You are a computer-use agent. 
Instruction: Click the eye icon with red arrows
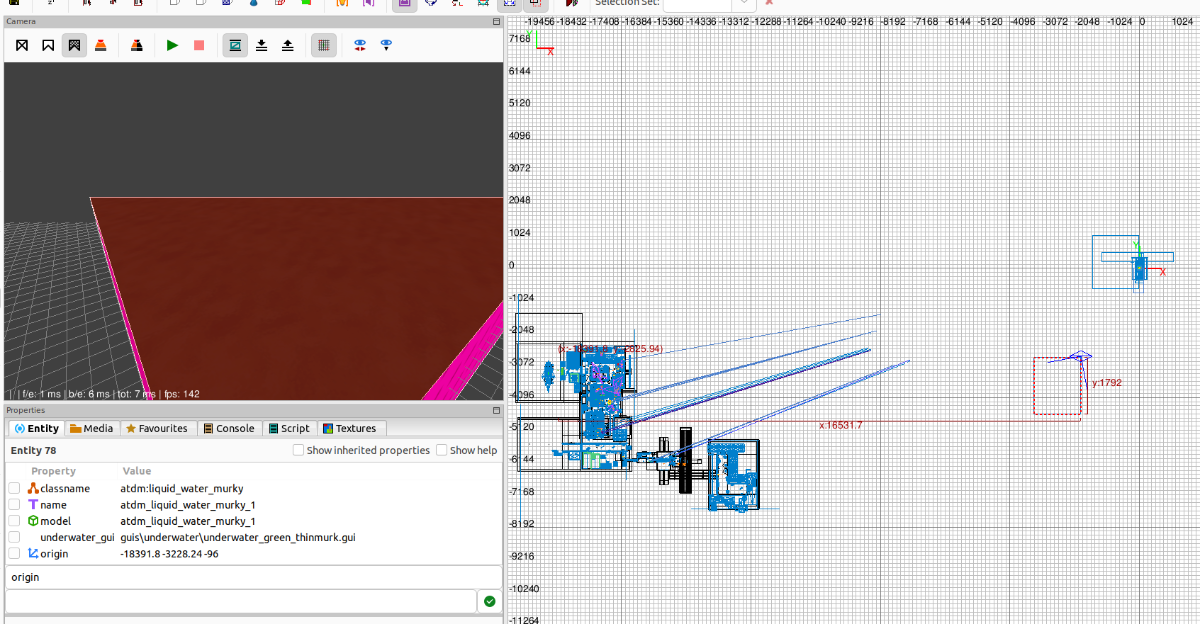360,45
